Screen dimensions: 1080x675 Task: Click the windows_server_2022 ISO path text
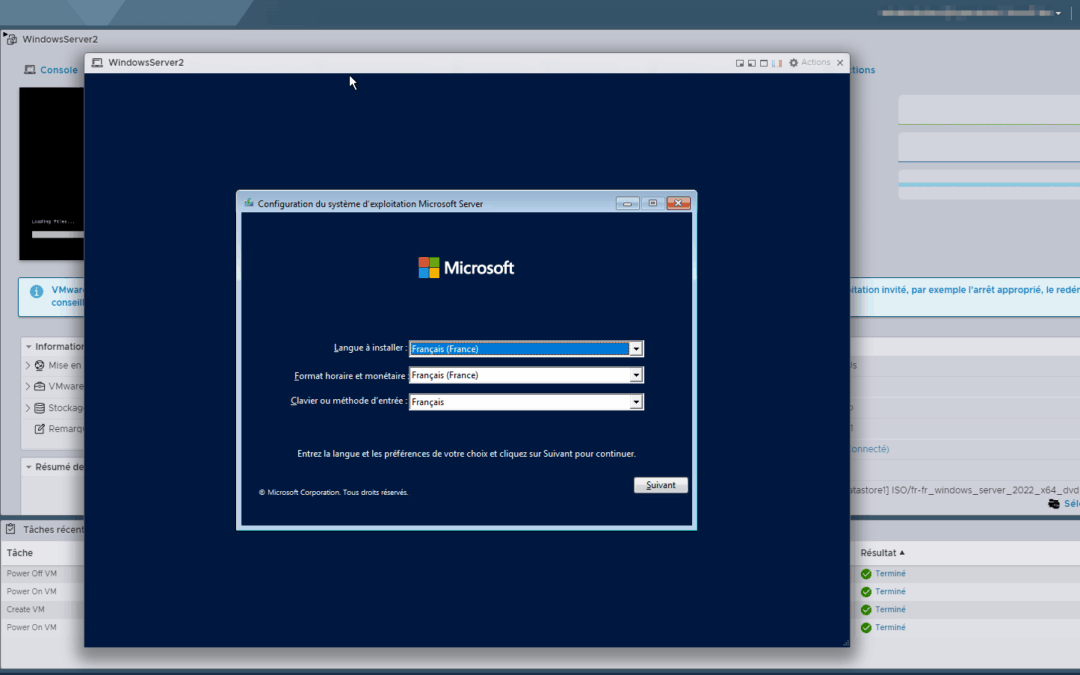click(964, 490)
